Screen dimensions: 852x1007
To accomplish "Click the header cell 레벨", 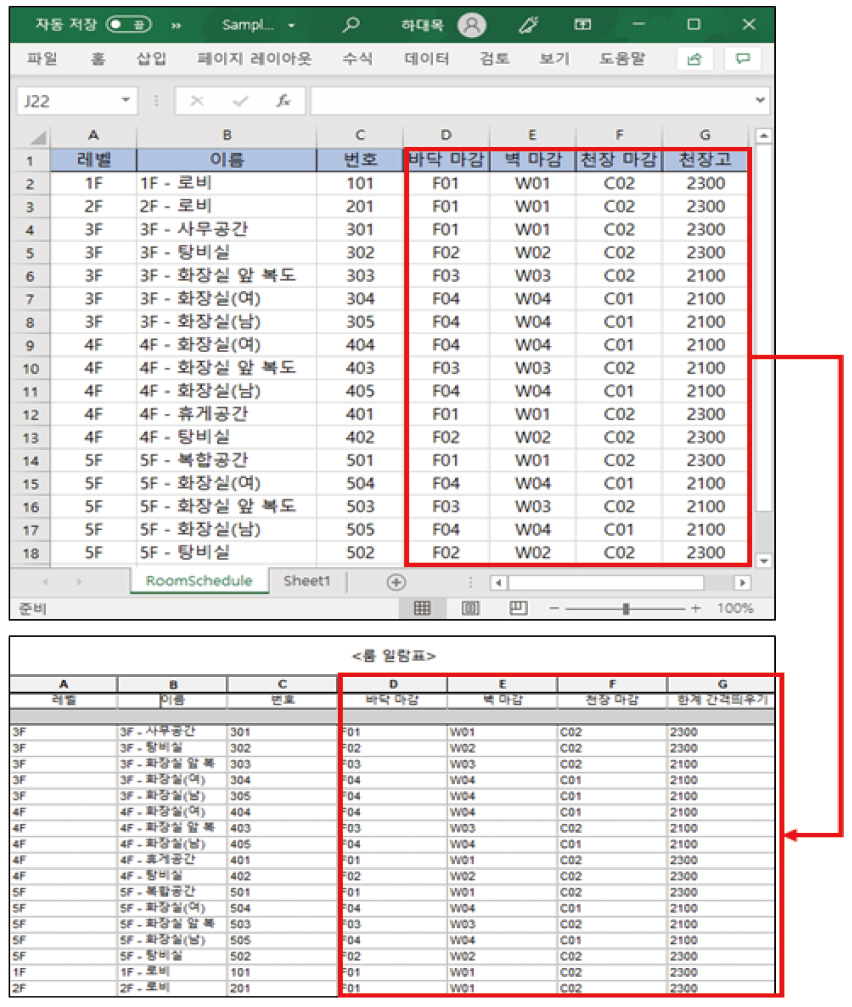I will point(94,160).
